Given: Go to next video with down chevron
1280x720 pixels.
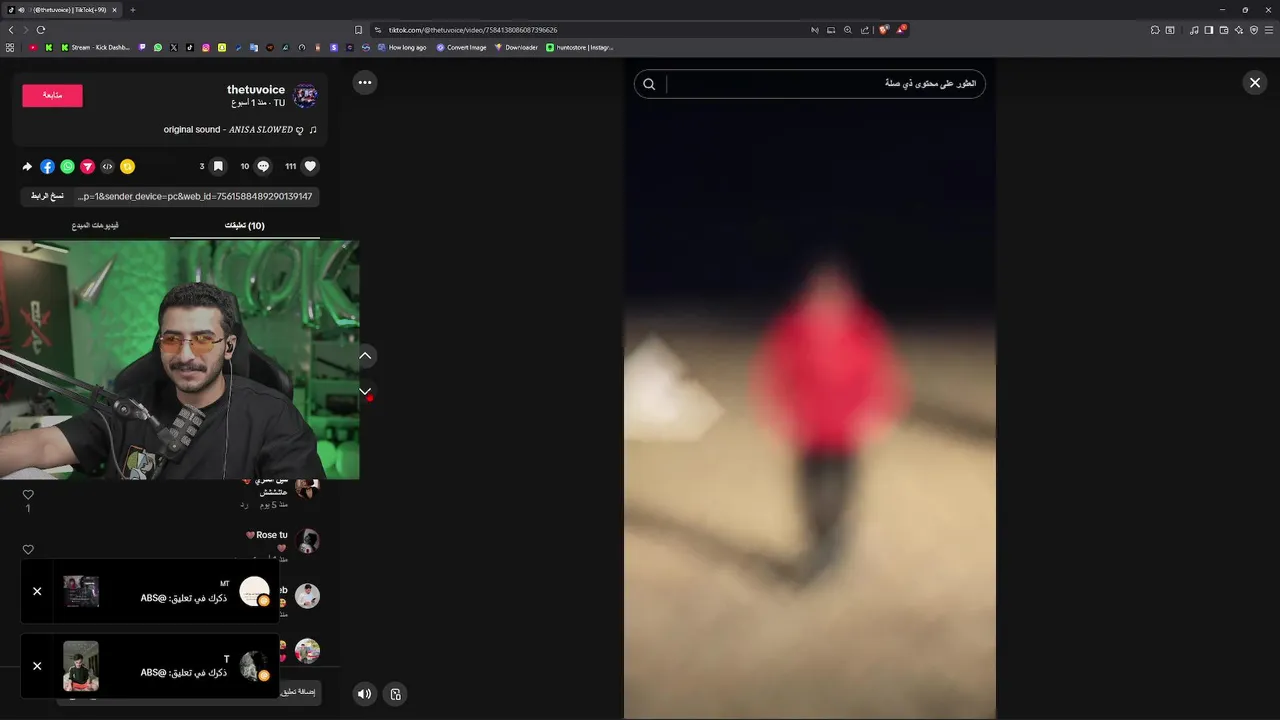Looking at the screenshot, I should [365, 391].
